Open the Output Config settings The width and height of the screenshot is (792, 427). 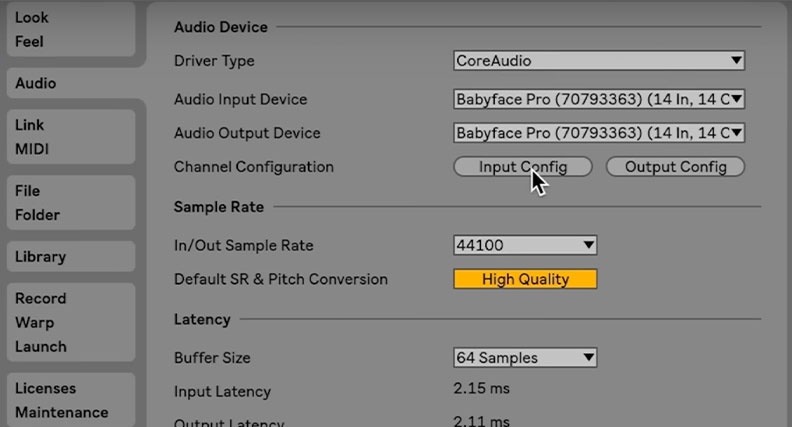[675, 167]
